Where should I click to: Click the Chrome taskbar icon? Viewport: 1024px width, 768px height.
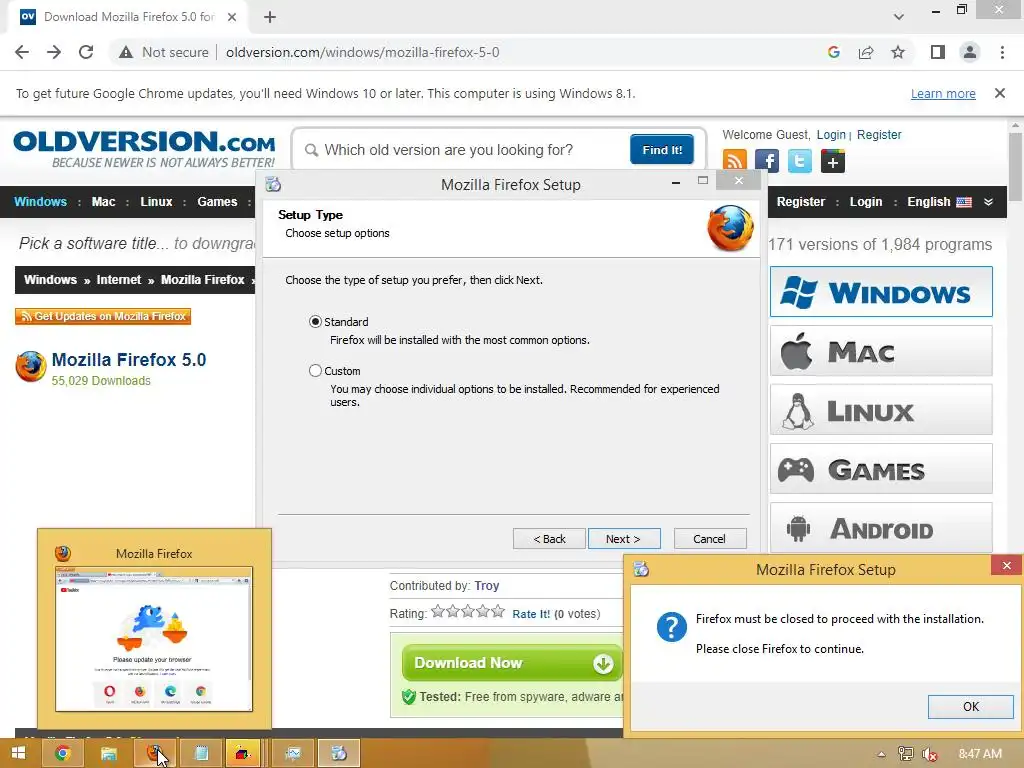coord(62,753)
